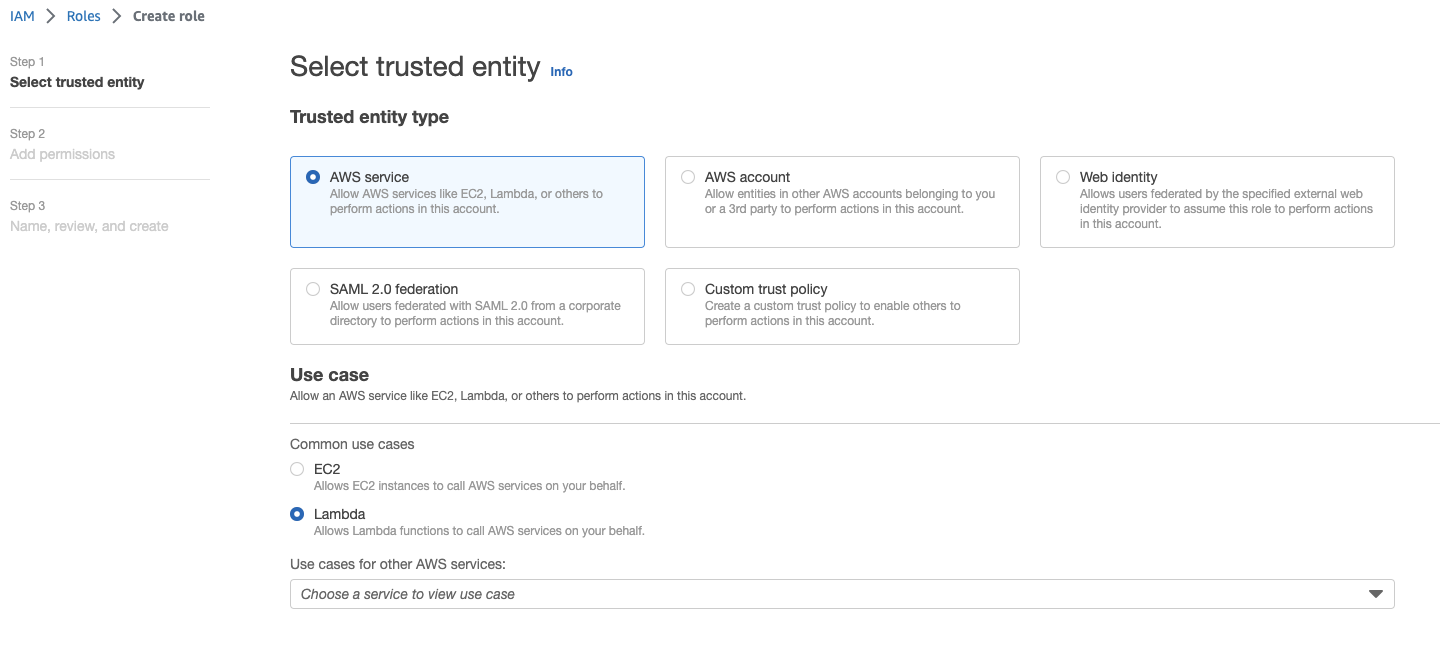Click the chevron between IAM and Roles
The image size is (1440, 658).
pos(51,16)
